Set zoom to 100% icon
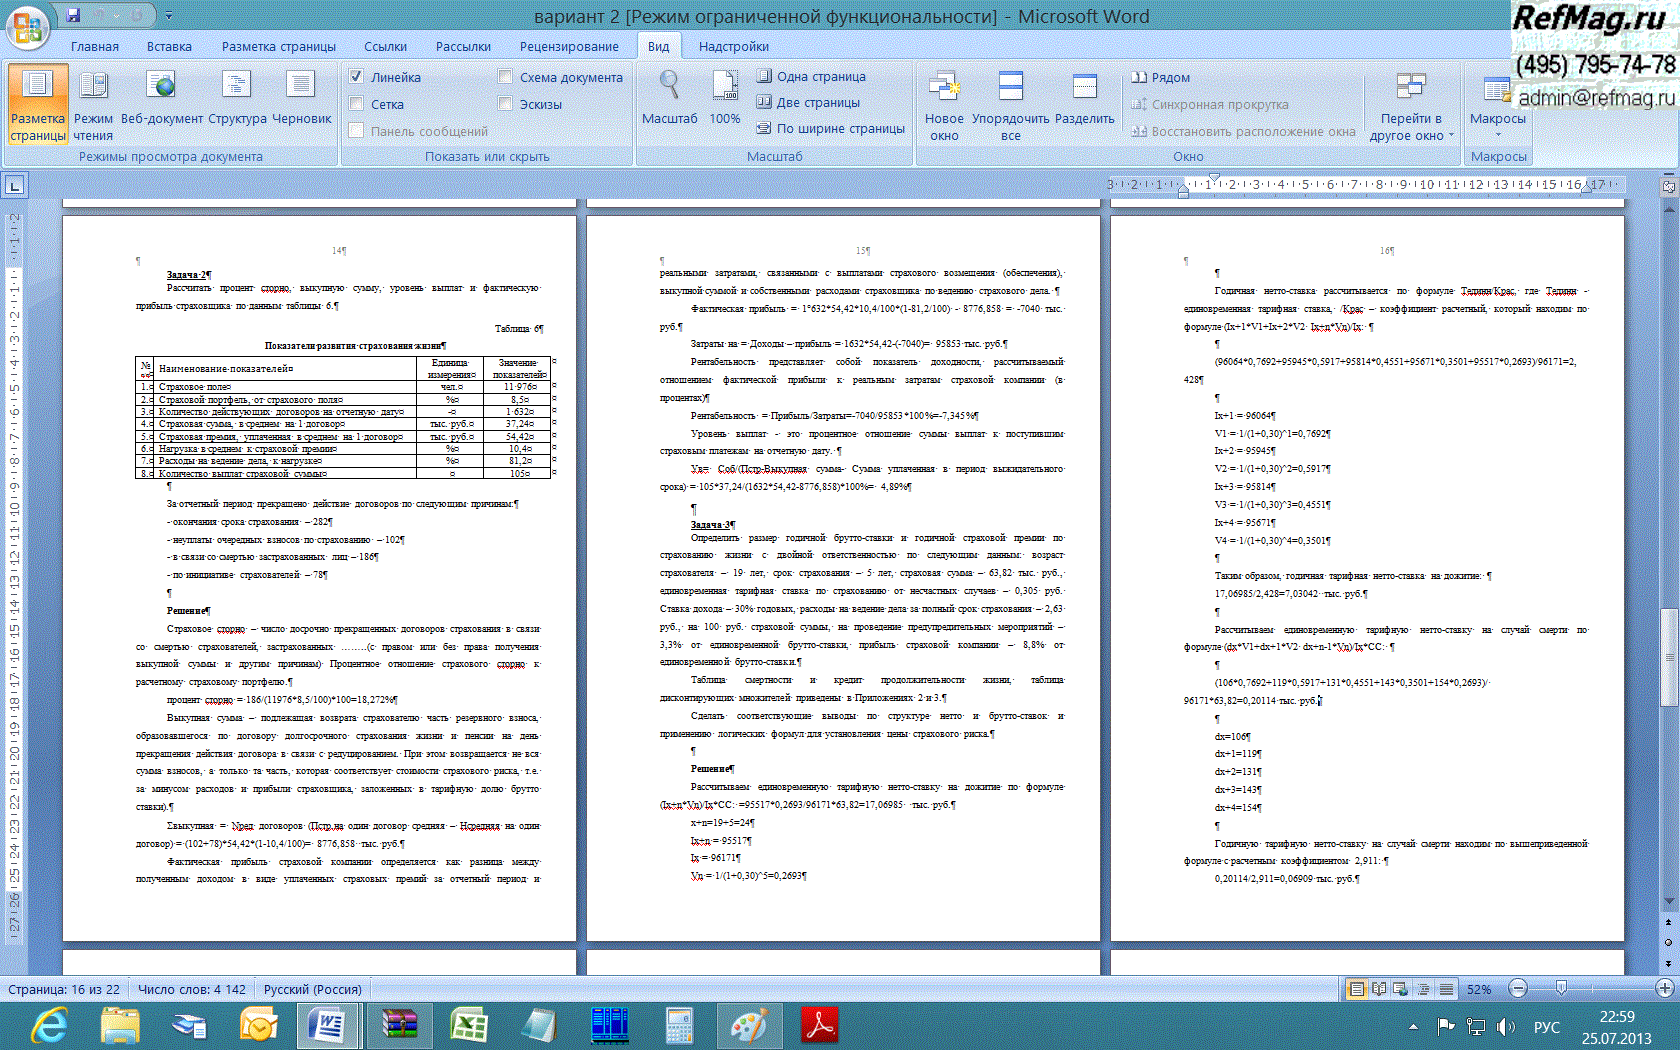1680x1050 pixels. (x=725, y=100)
